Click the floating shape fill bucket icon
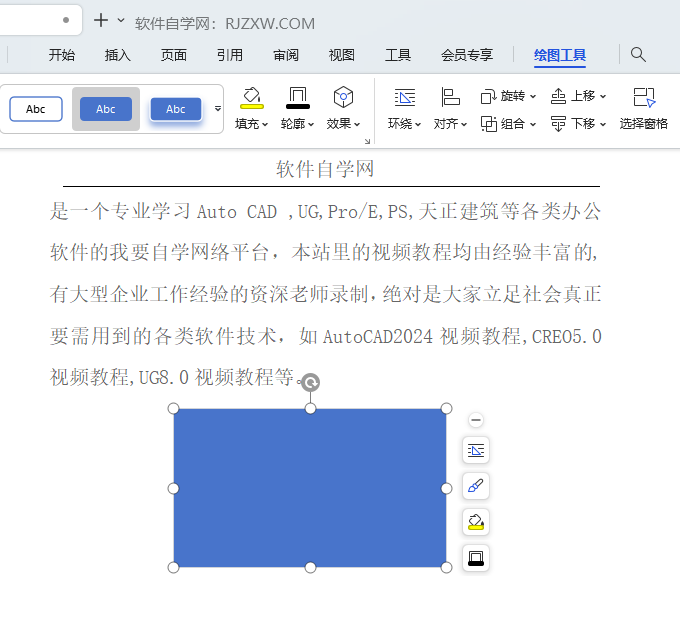Image resolution: width=680 pixels, height=630 pixels. tap(476, 522)
